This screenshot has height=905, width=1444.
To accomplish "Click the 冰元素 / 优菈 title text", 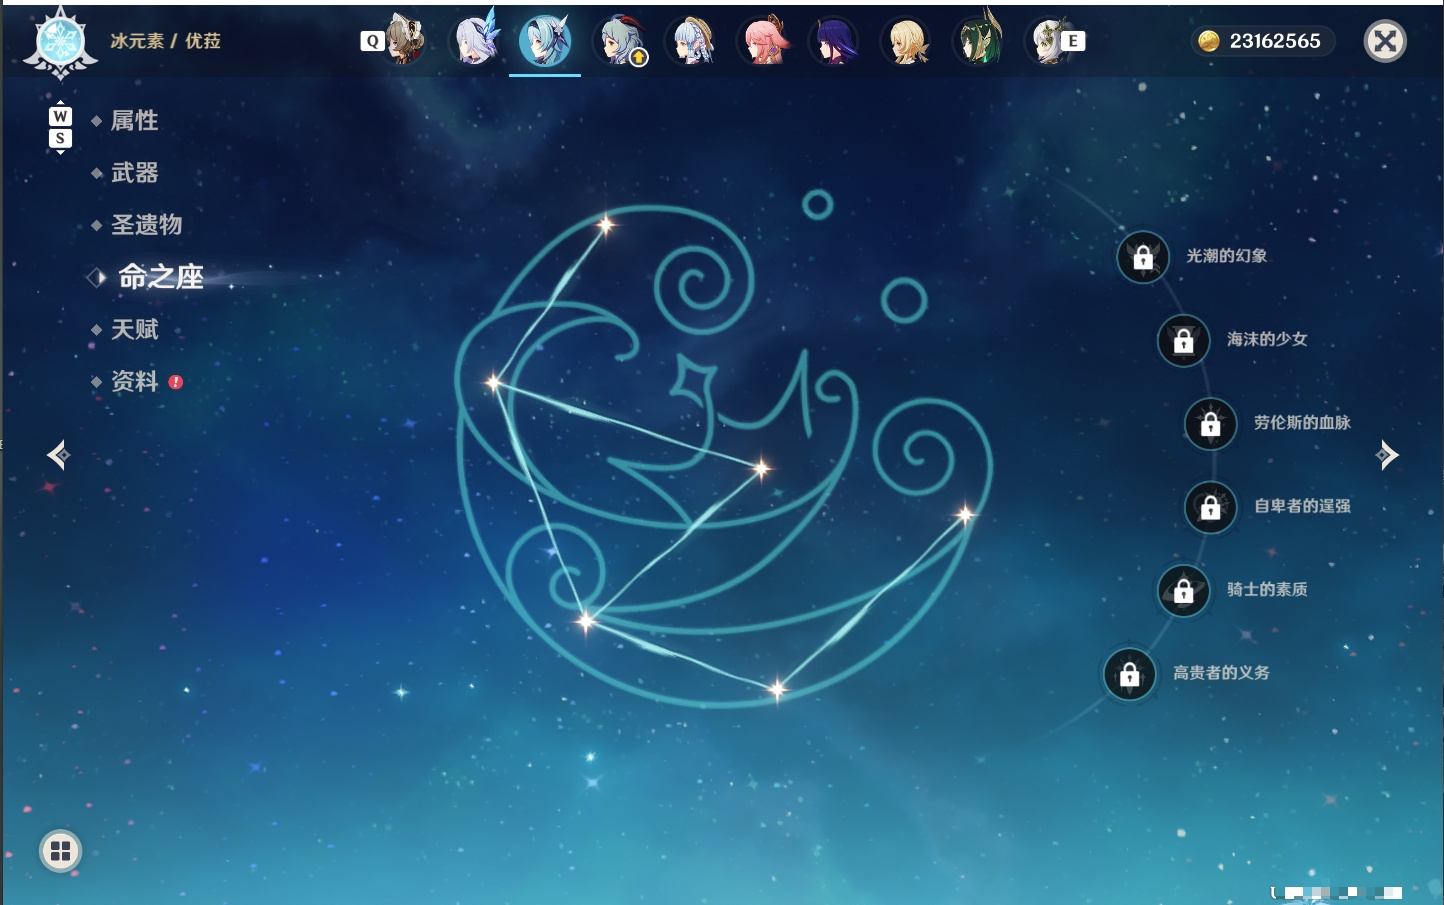I will pos(165,41).
